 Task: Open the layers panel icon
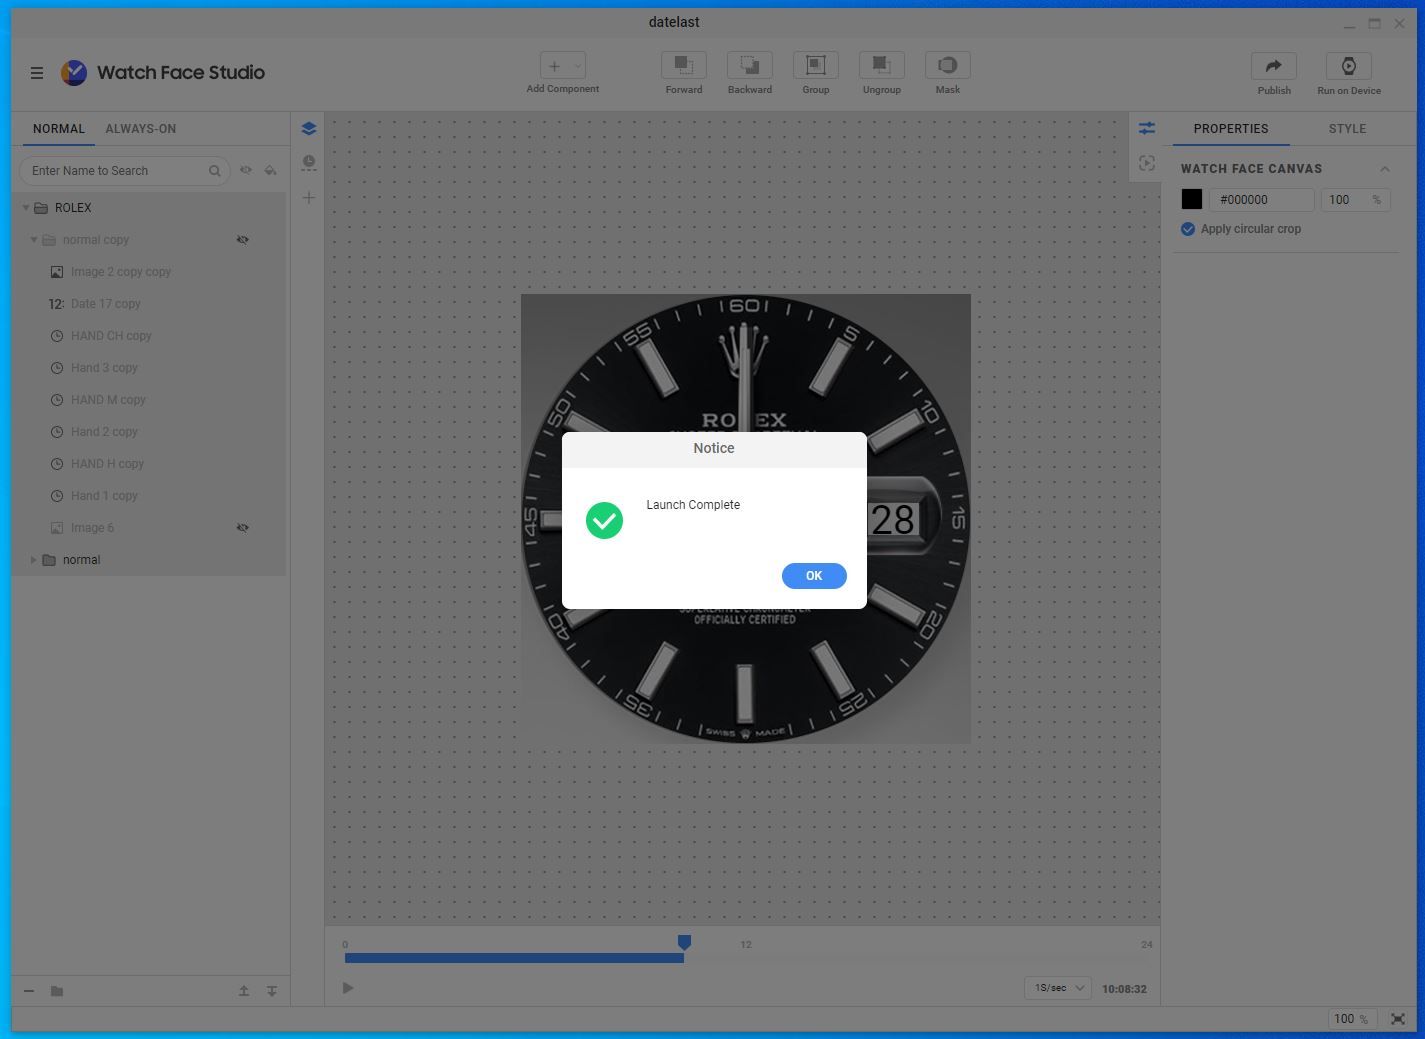point(309,129)
